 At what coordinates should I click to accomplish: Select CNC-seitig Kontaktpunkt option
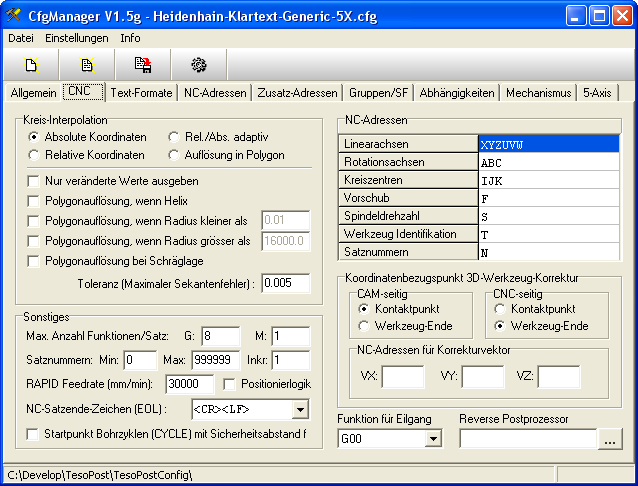coord(499,309)
